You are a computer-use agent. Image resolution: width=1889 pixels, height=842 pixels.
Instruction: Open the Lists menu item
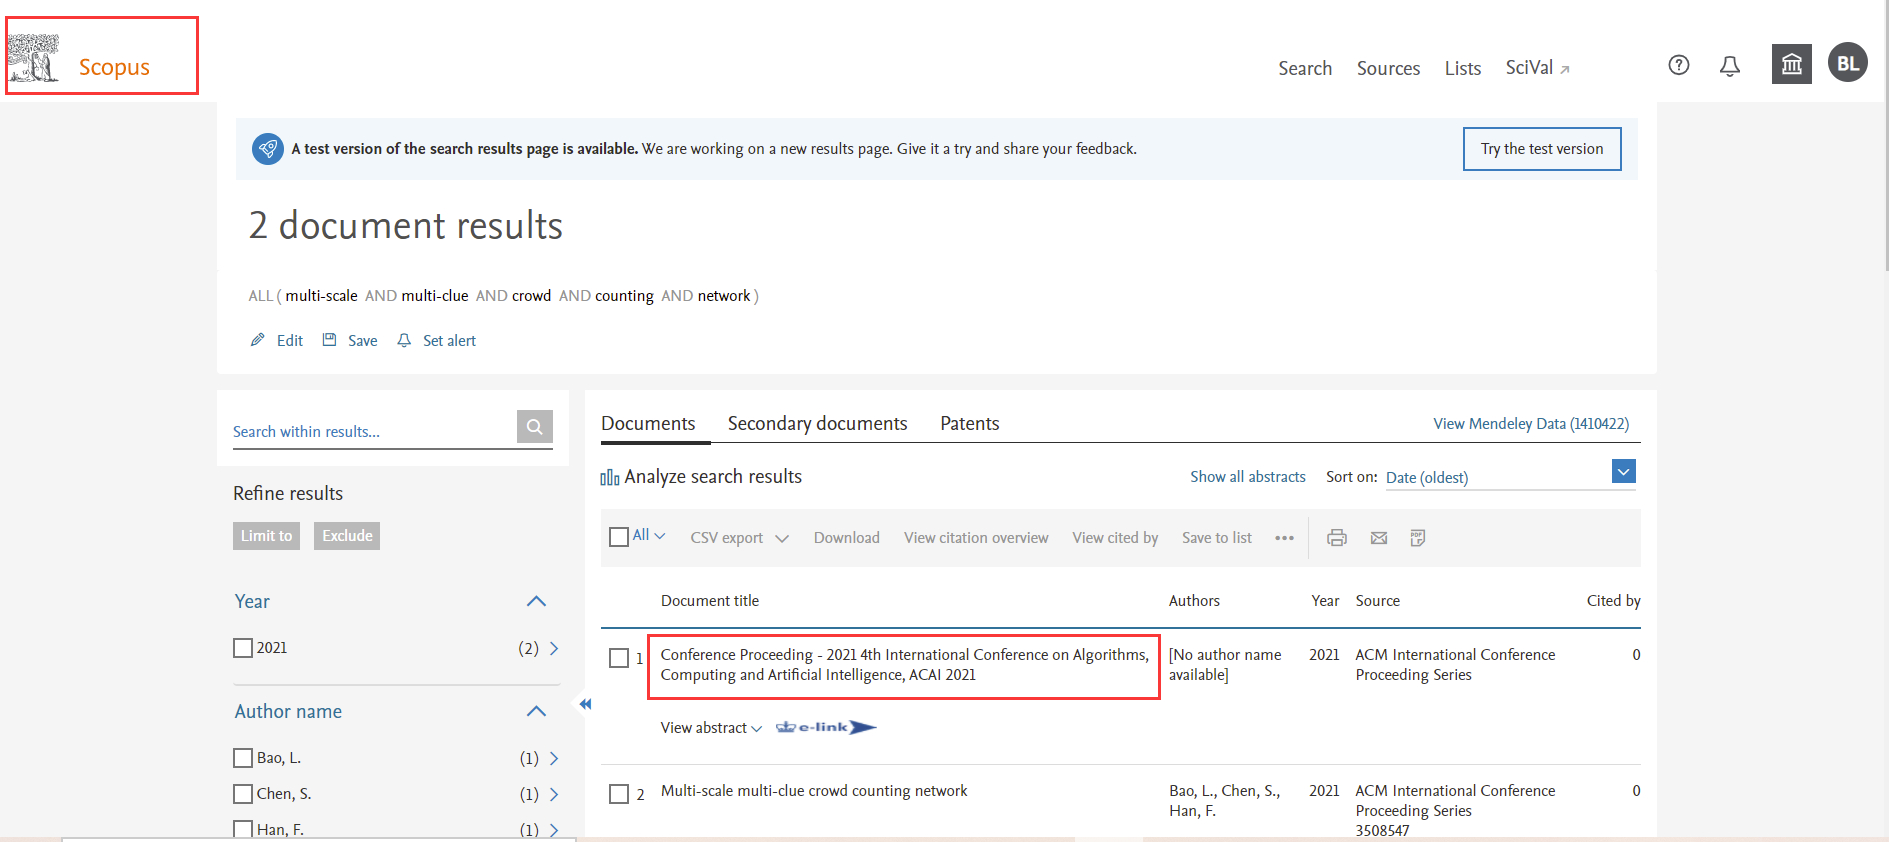[1463, 68]
